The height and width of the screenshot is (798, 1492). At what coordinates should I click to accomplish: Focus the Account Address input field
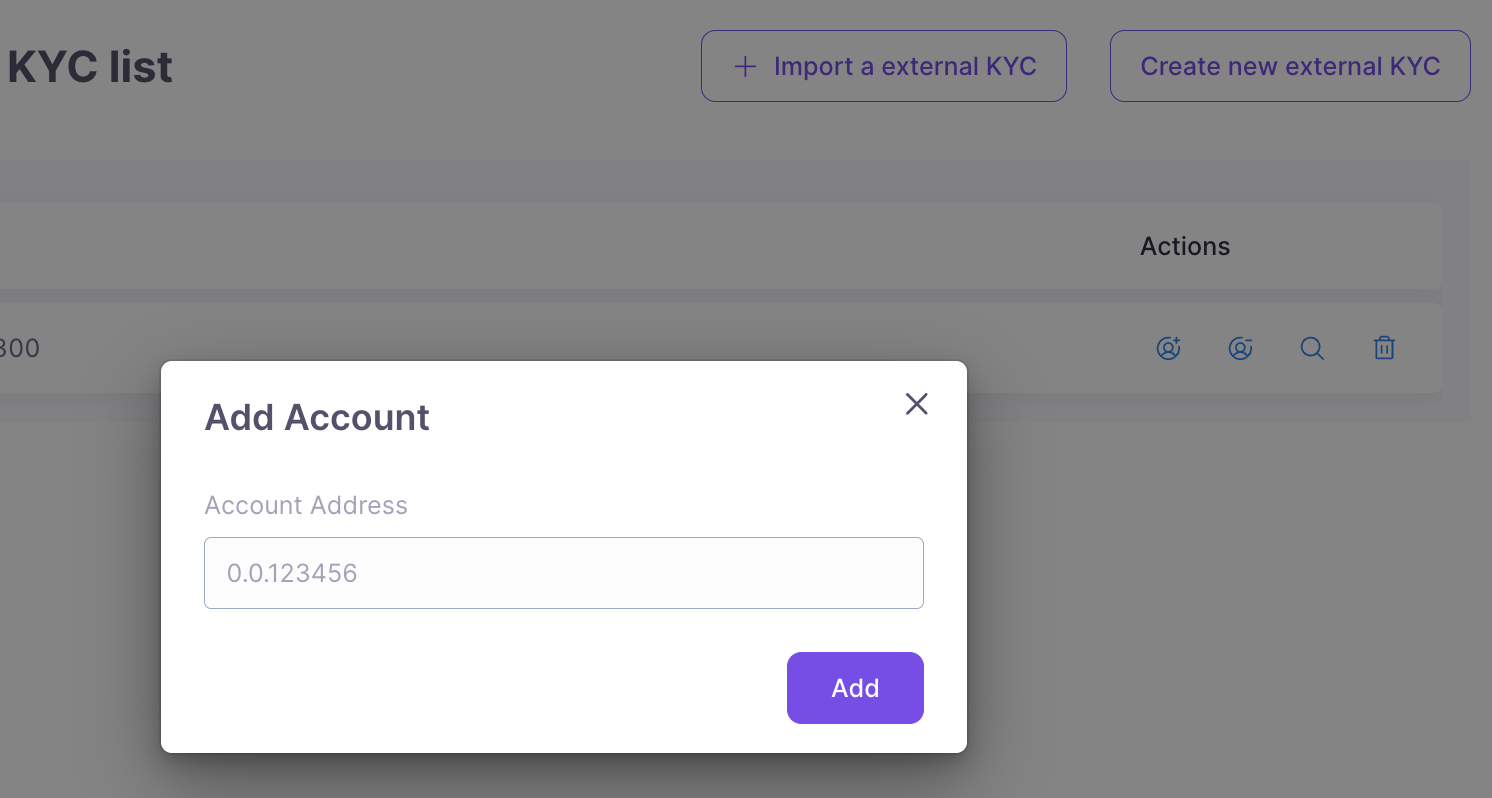click(x=564, y=573)
